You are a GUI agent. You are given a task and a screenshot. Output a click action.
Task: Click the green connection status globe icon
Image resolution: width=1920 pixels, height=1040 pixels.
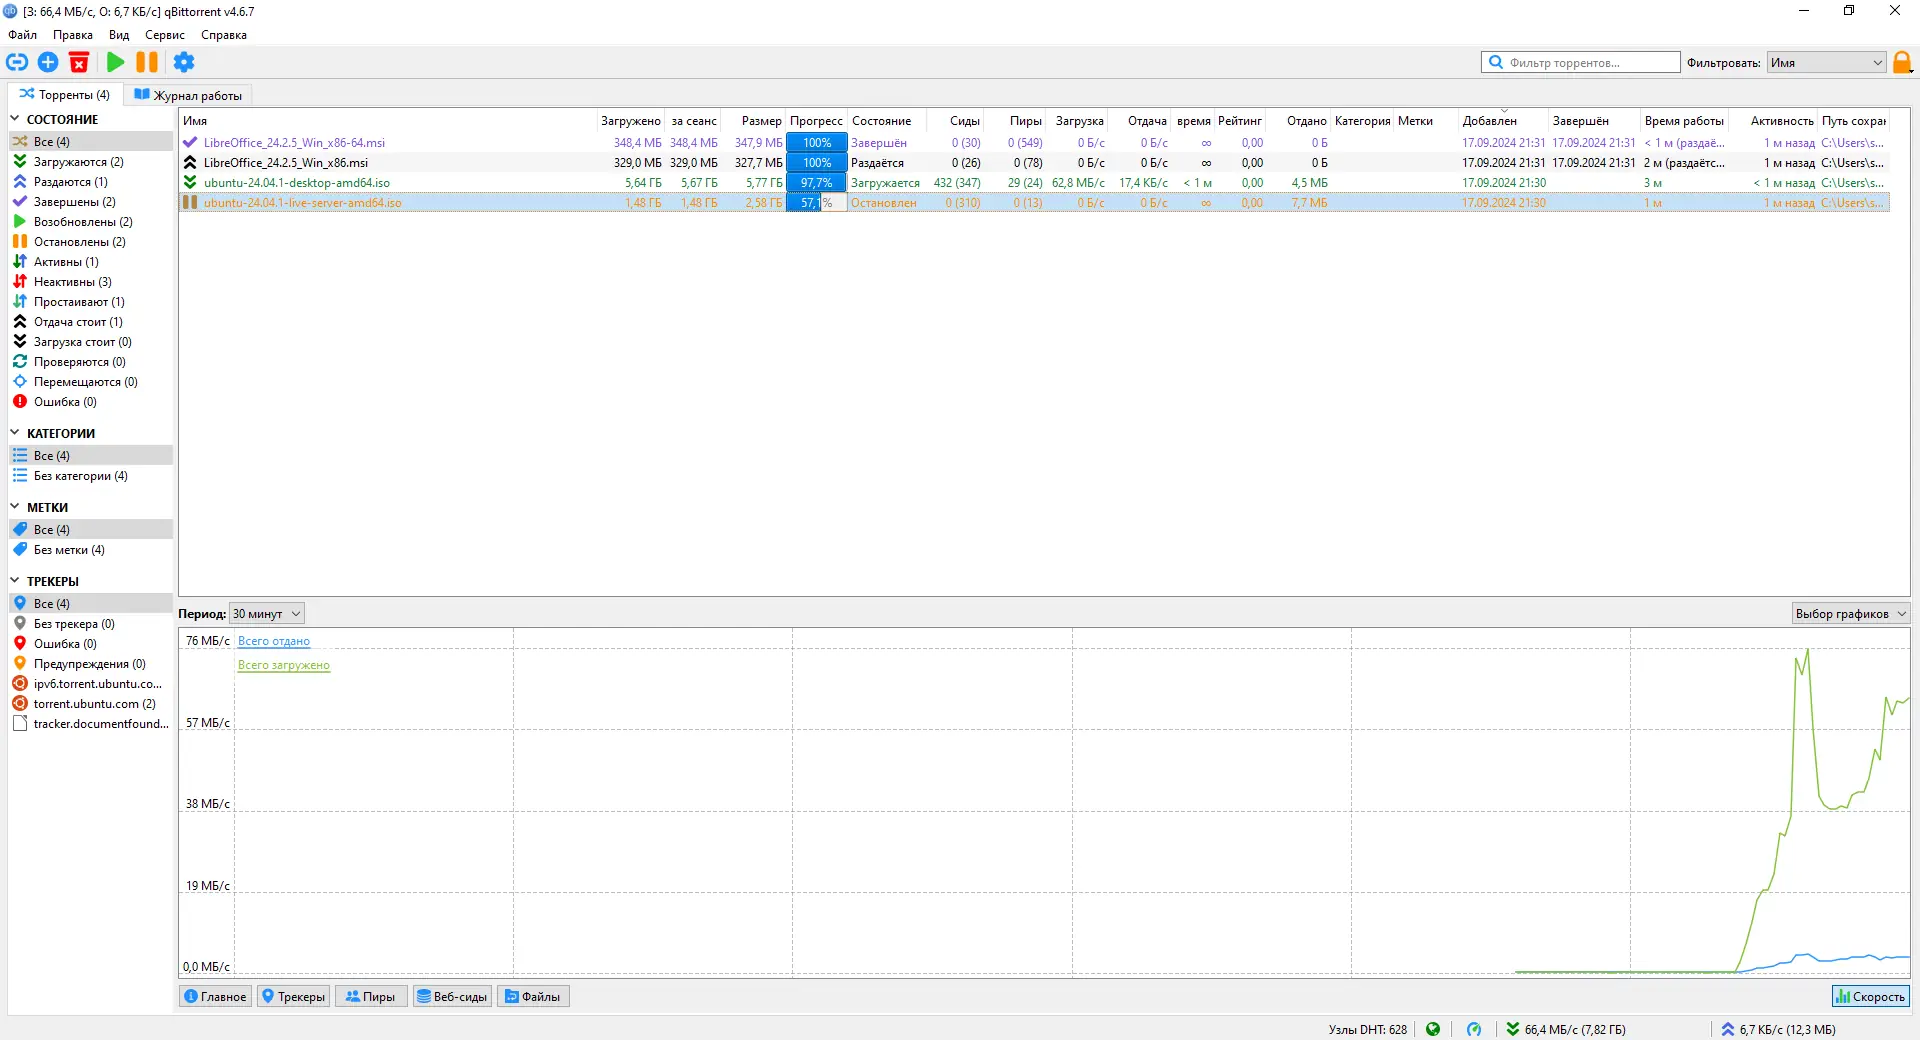coord(1433,1029)
